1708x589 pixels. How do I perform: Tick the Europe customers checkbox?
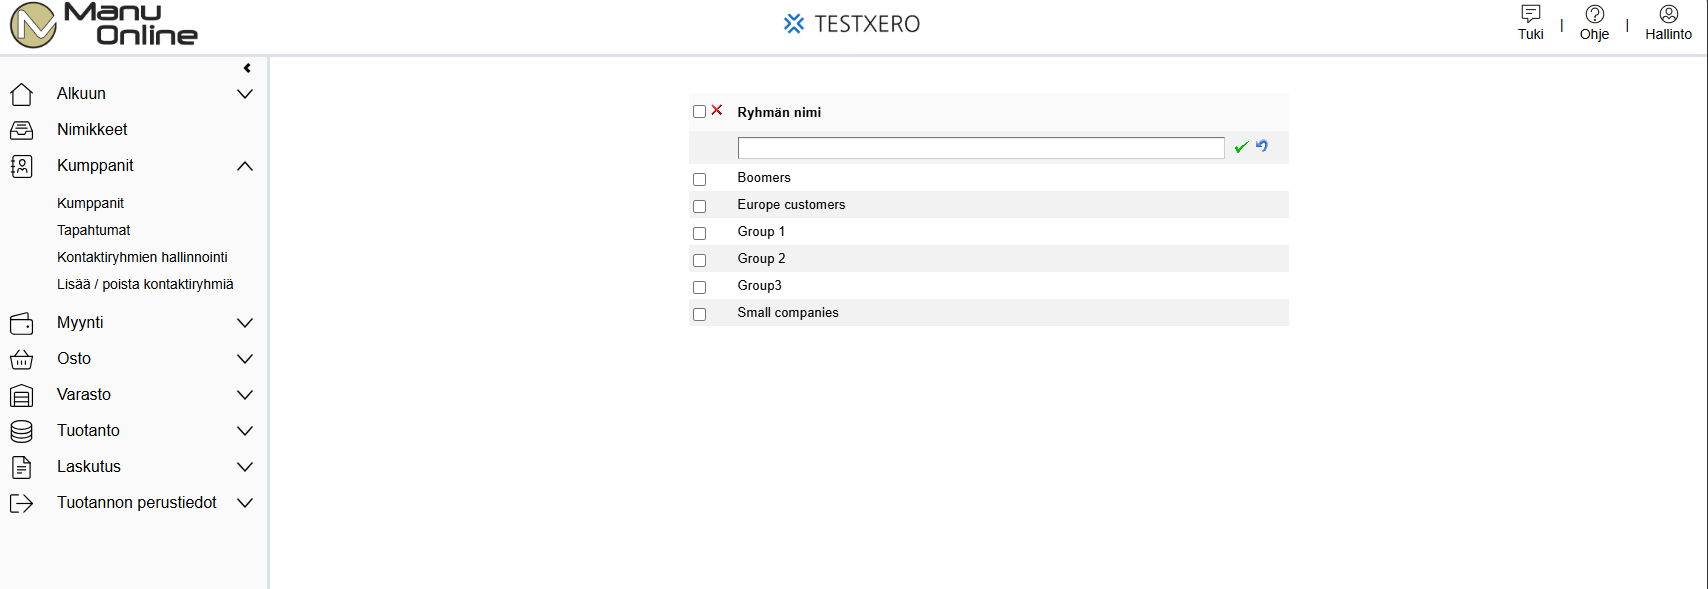[x=700, y=207]
